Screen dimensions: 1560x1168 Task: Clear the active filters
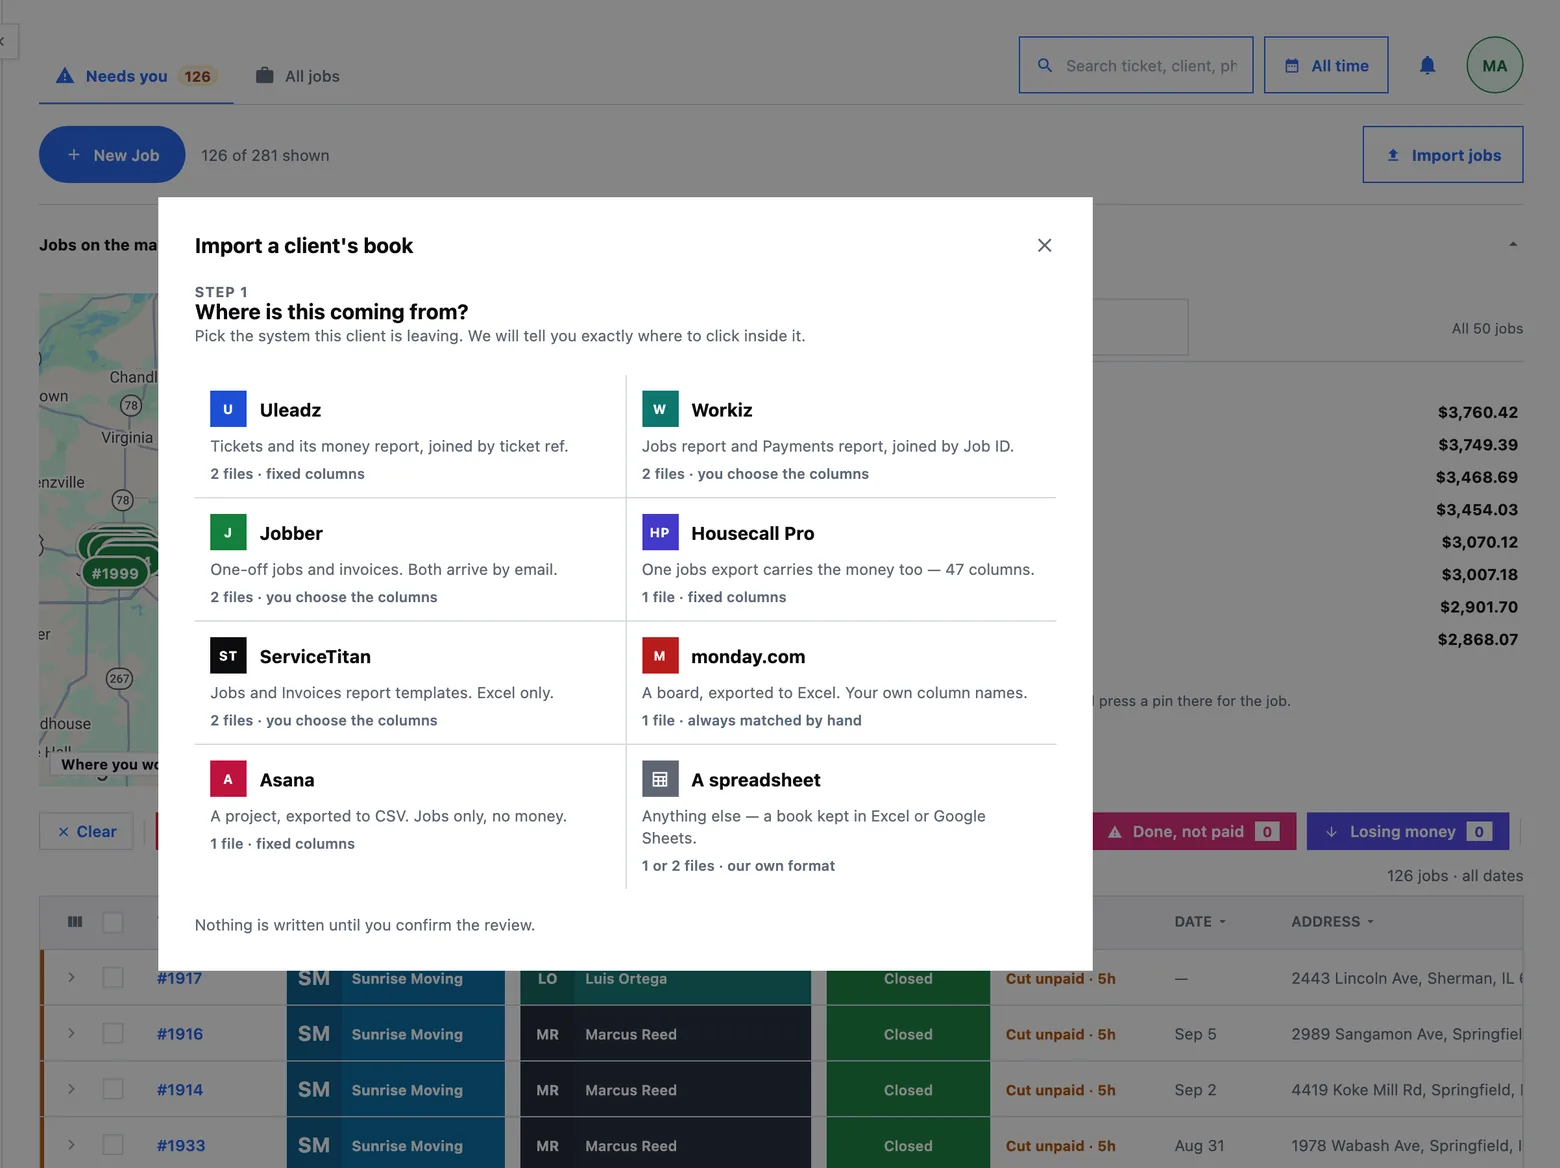point(86,831)
